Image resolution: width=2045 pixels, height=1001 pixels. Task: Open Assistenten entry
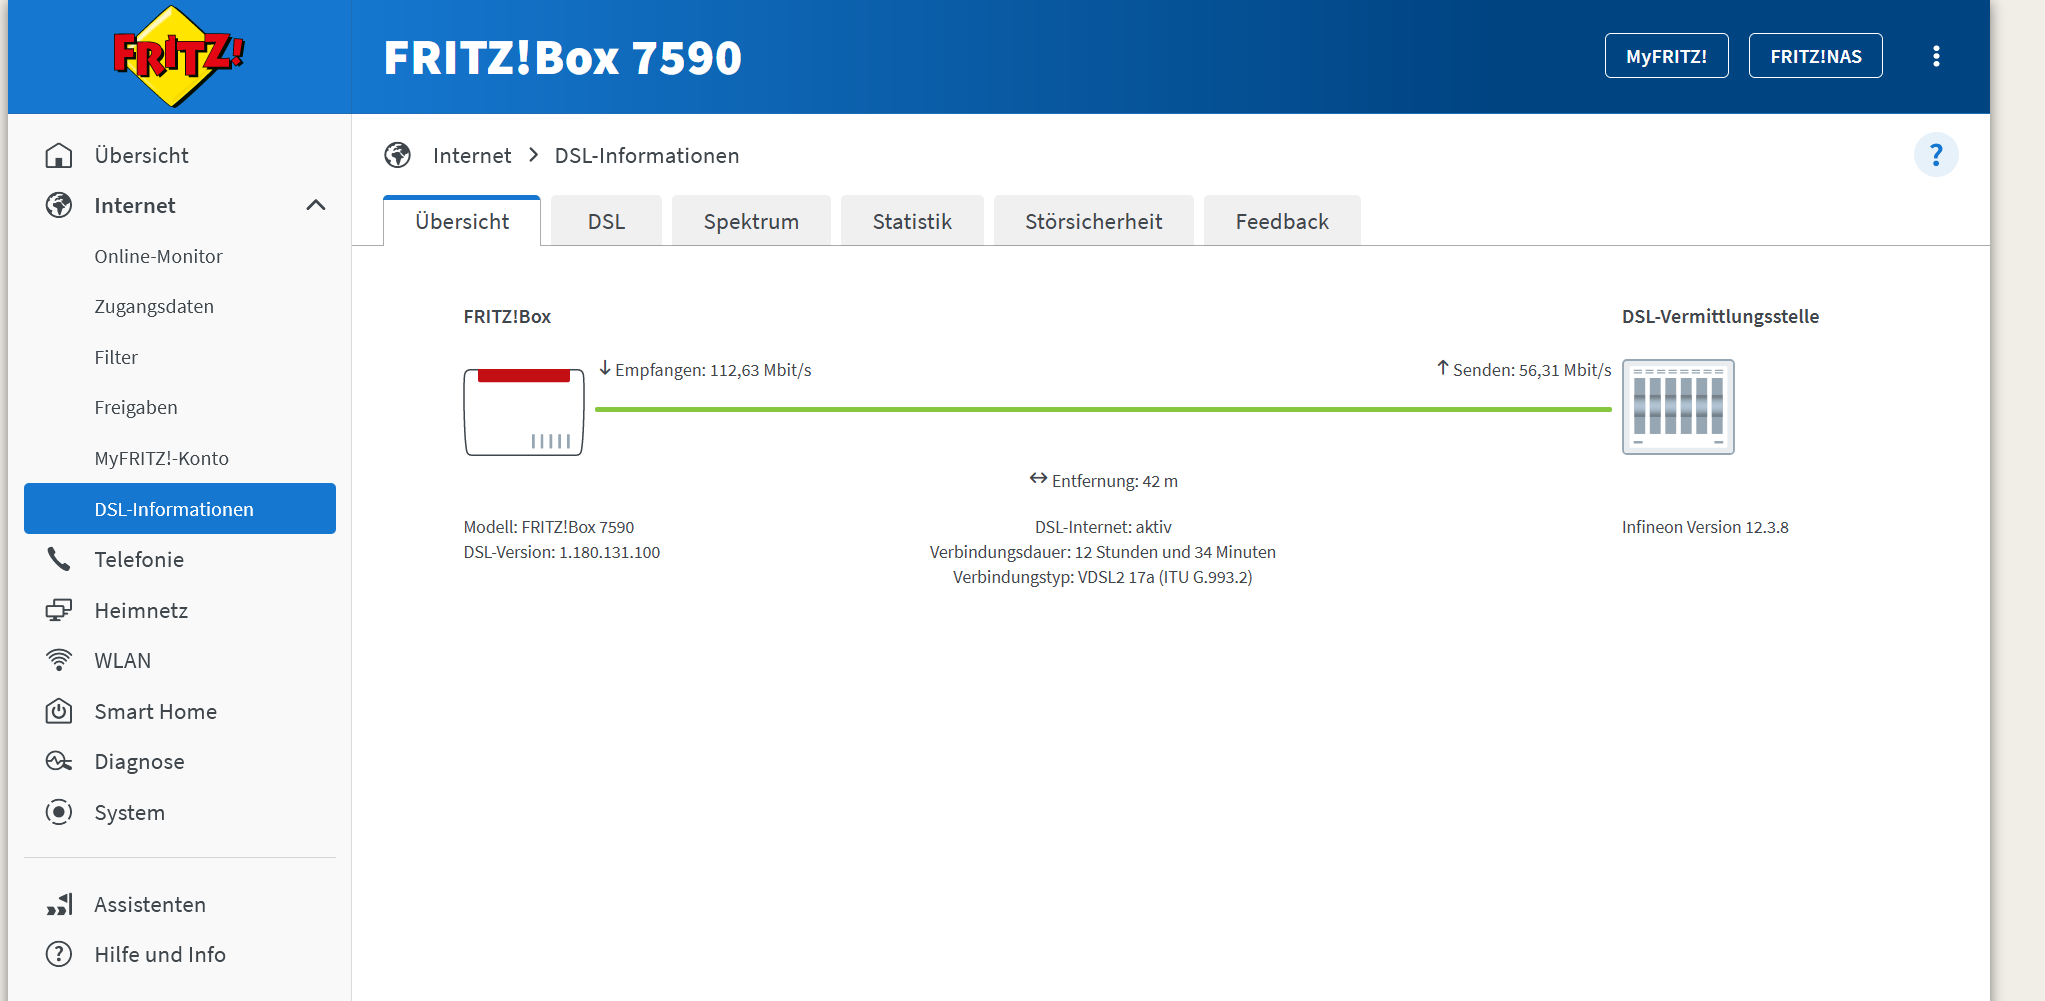(x=180, y=905)
